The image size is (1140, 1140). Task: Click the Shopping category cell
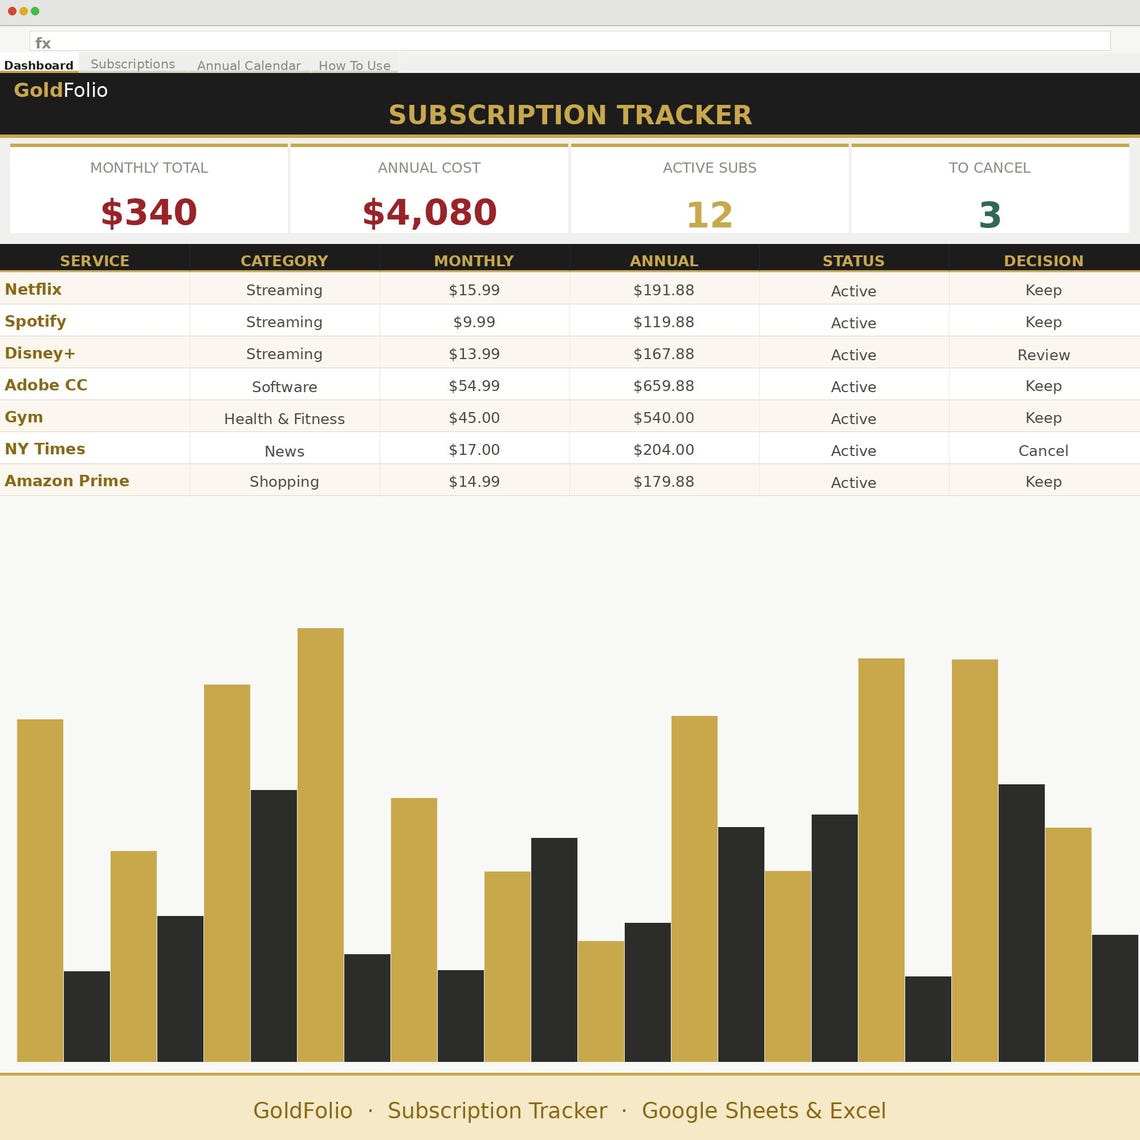(284, 481)
